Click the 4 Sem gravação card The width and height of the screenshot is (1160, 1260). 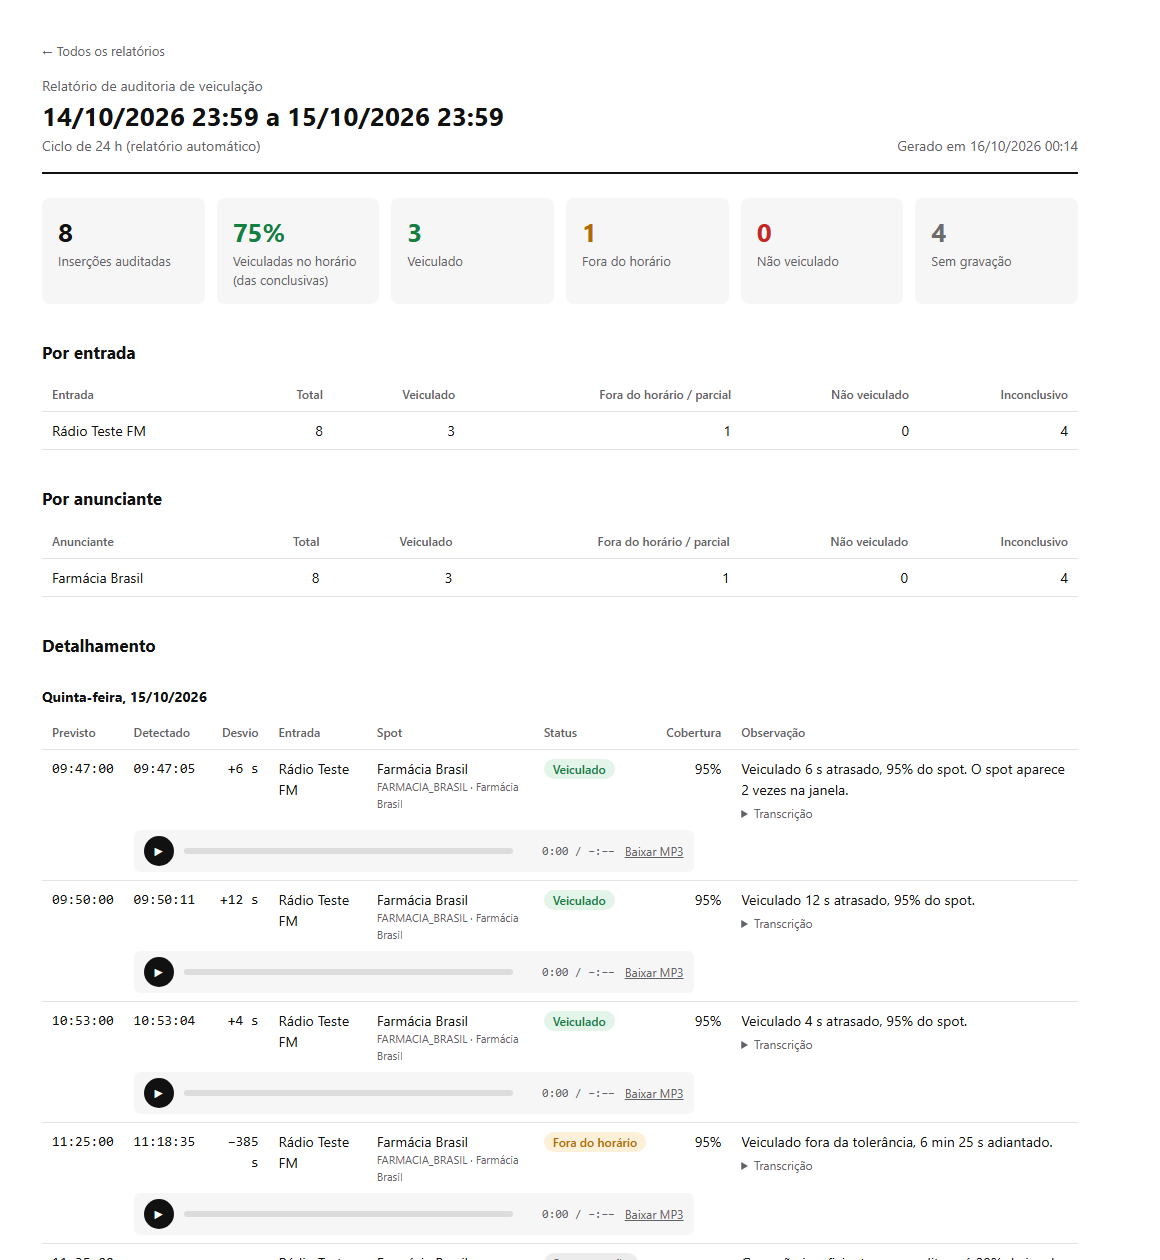pyautogui.click(x=996, y=251)
